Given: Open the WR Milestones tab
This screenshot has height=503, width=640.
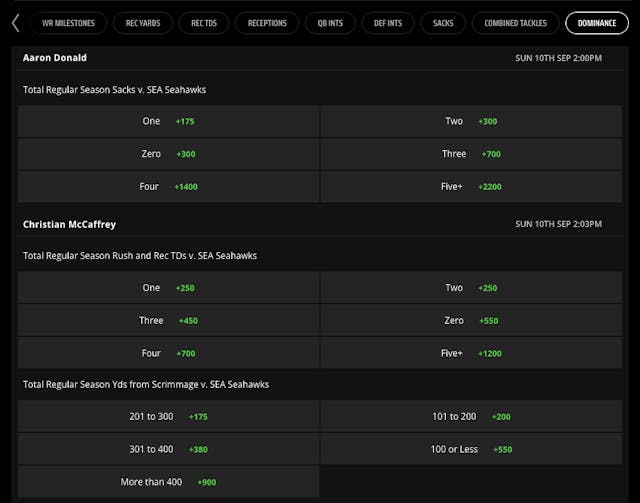Looking at the screenshot, I should click(x=68, y=23).
